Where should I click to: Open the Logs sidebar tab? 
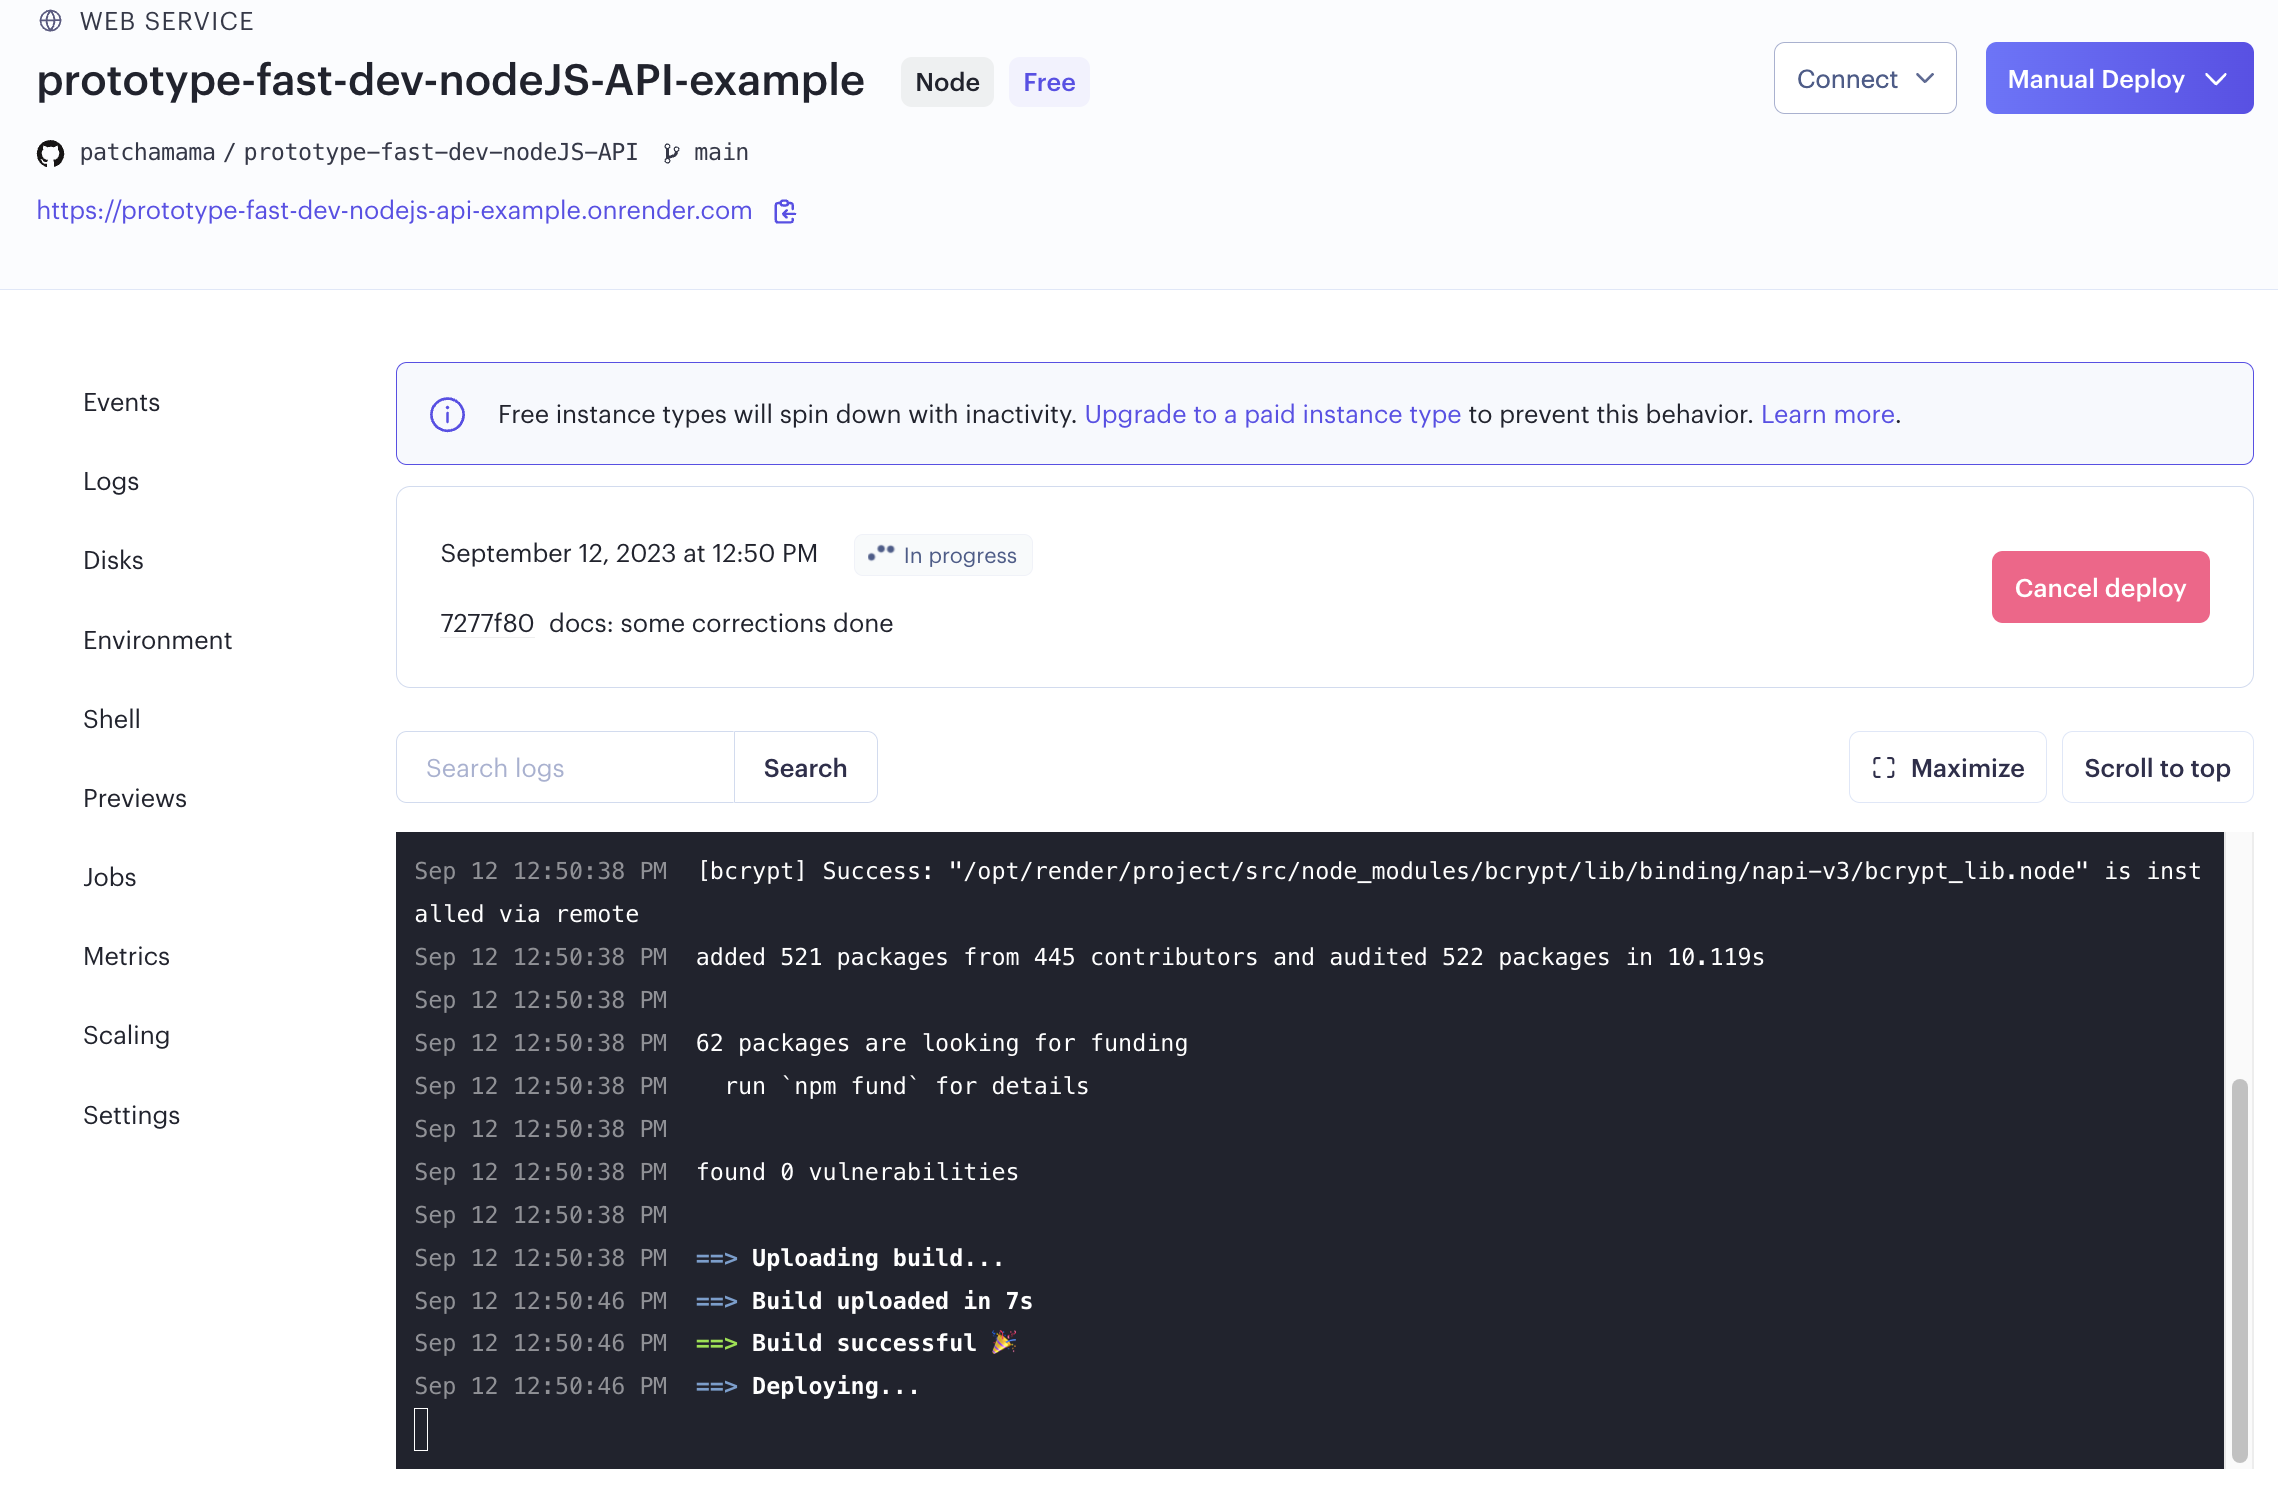[x=111, y=481]
